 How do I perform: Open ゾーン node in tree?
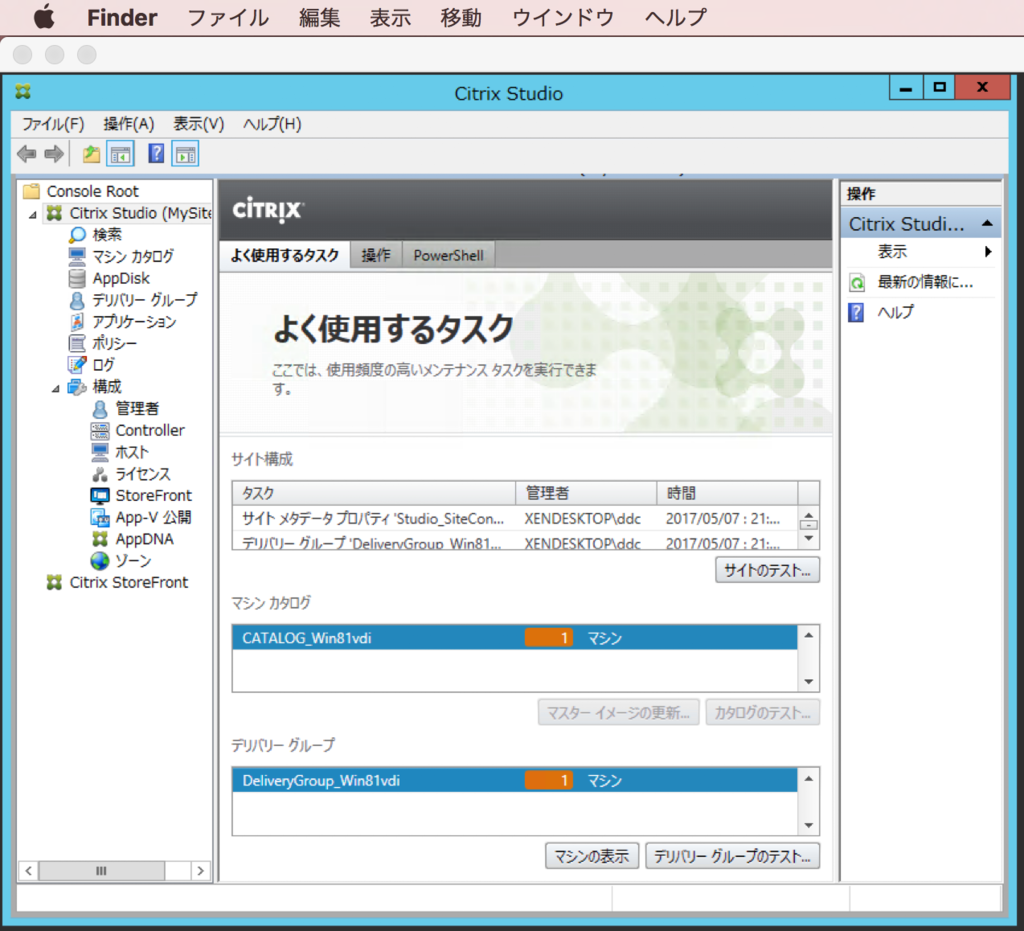click(x=133, y=561)
